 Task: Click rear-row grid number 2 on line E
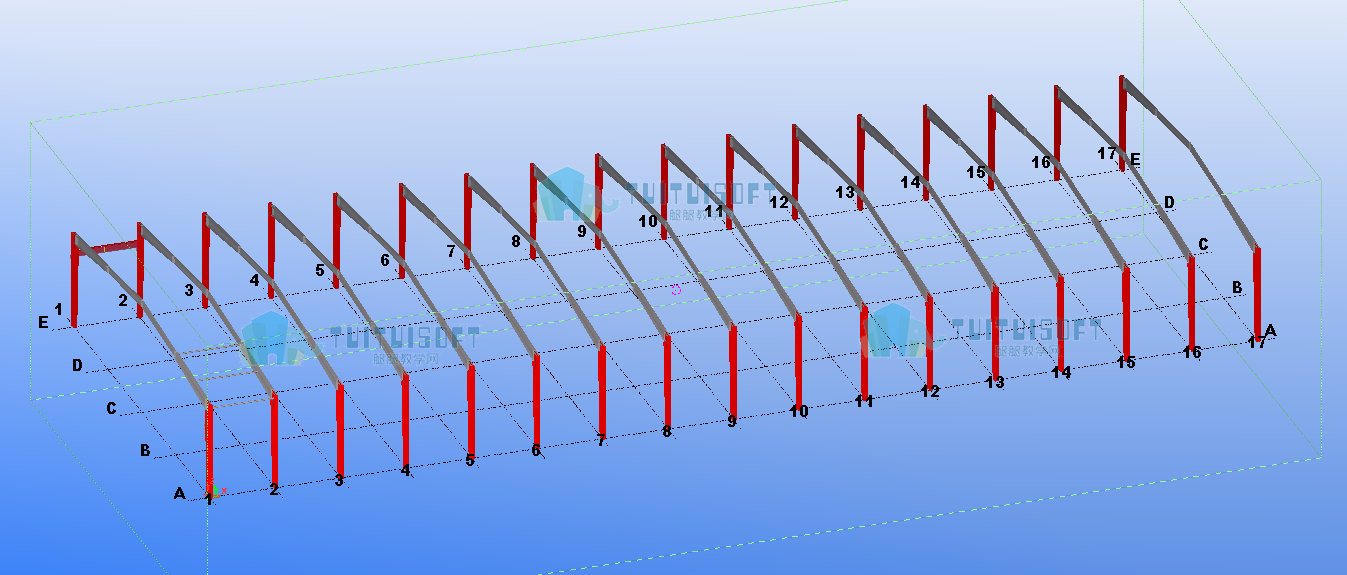click(x=123, y=300)
